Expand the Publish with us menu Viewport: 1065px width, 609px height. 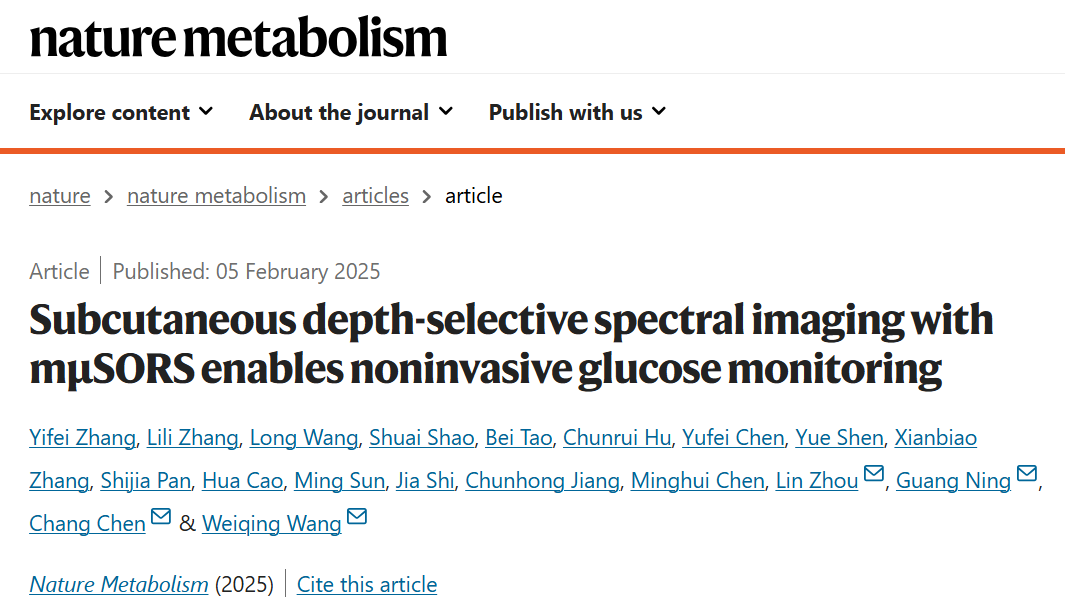(577, 112)
